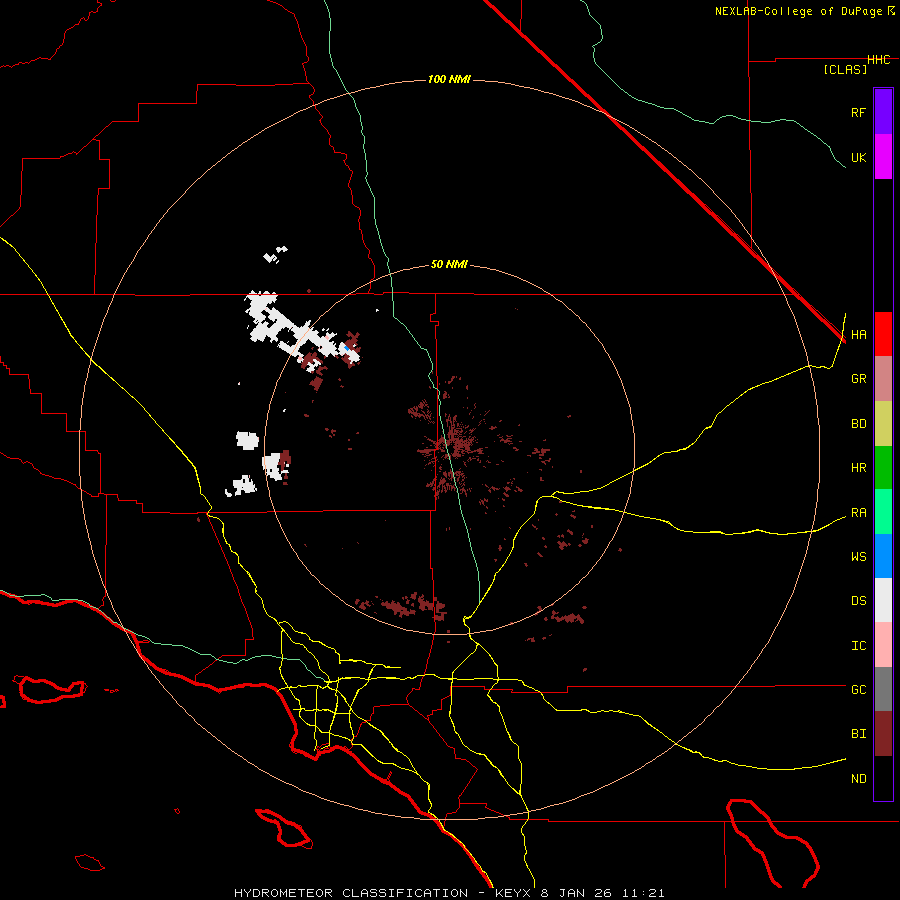
Task: Click the 'NEXLAB-College of DuPage' credit text
Action: pyautogui.click(x=798, y=11)
